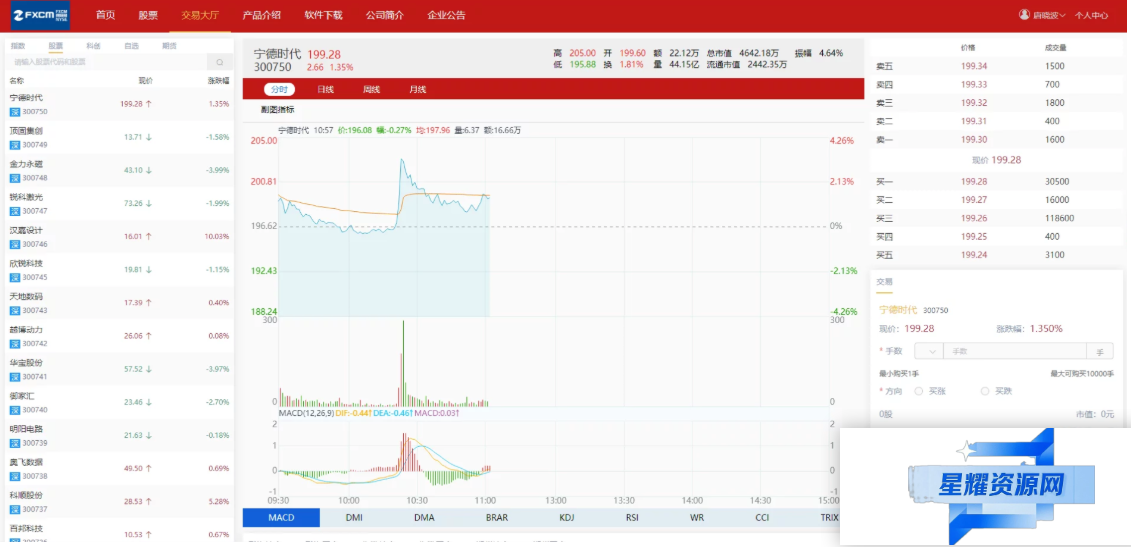Select the 周线 chart tab
The height and width of the screenshot is (547, 1131).
coord(371,89)
